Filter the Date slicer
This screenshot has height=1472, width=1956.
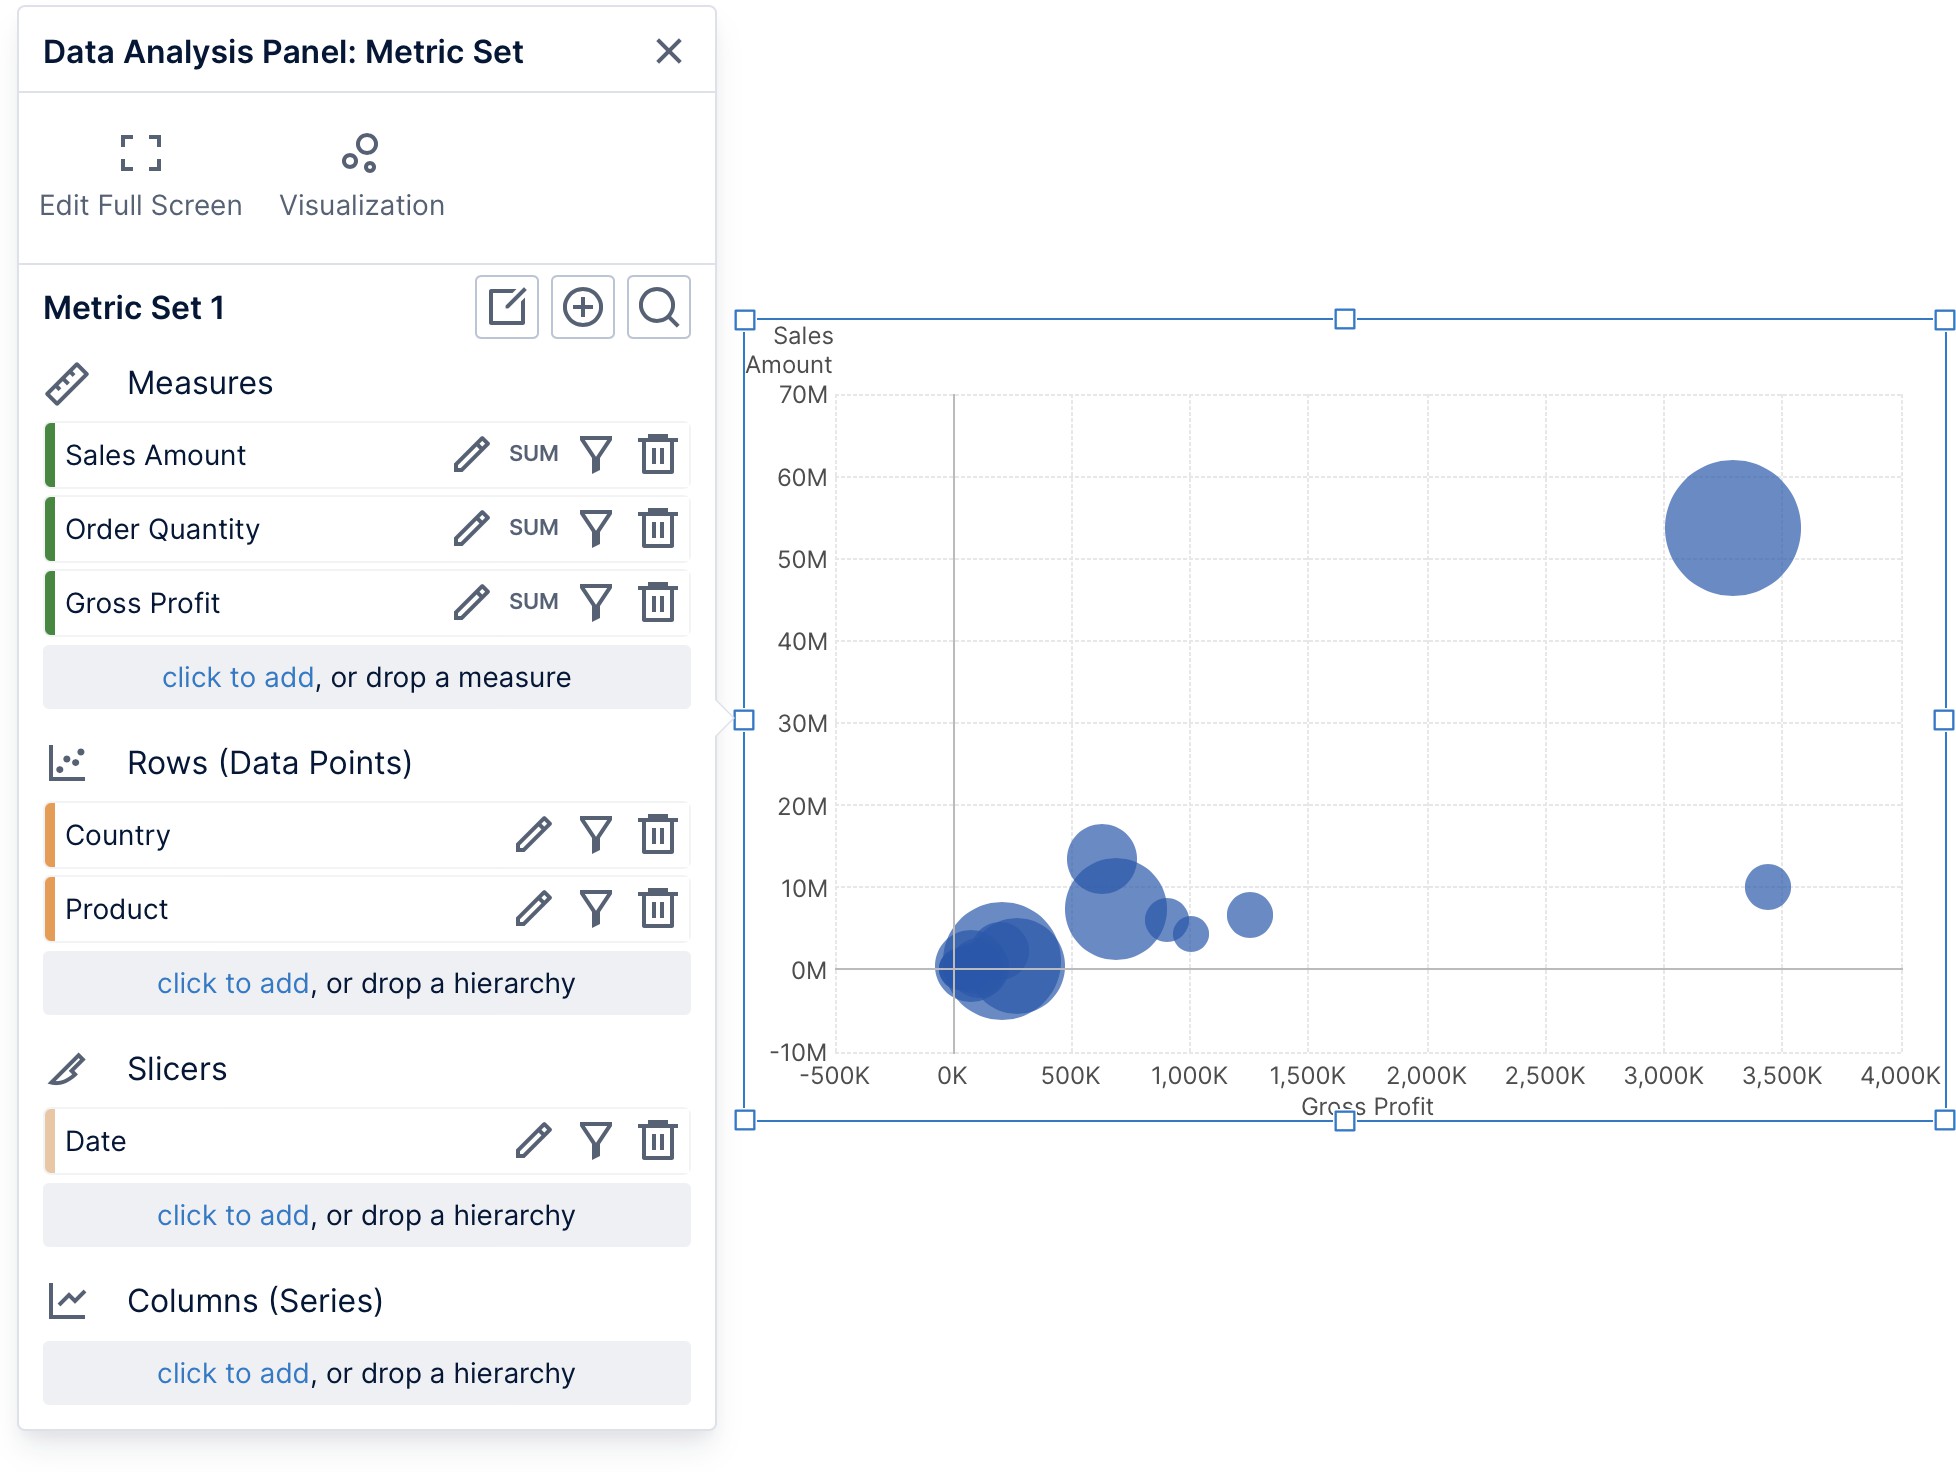pos(596,1140)
